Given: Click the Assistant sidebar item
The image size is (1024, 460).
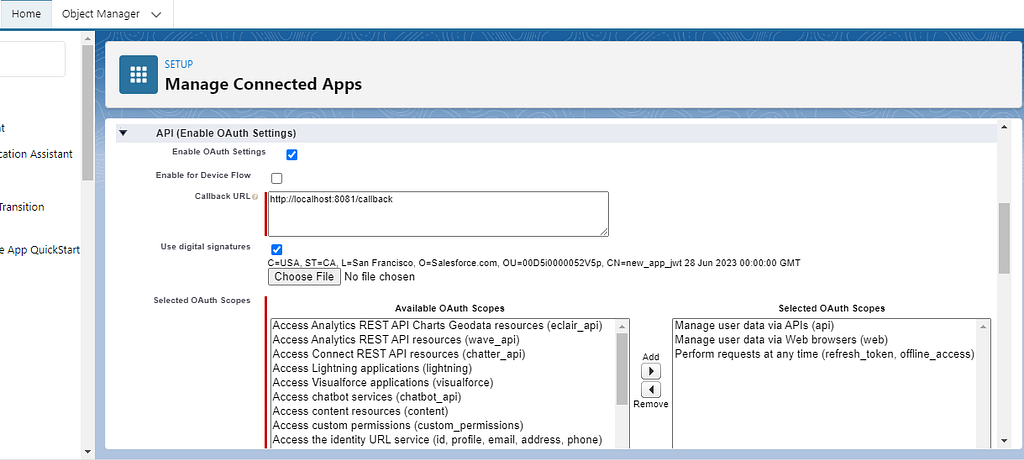Looking at the screenshot, I should [x=36, y=154].
